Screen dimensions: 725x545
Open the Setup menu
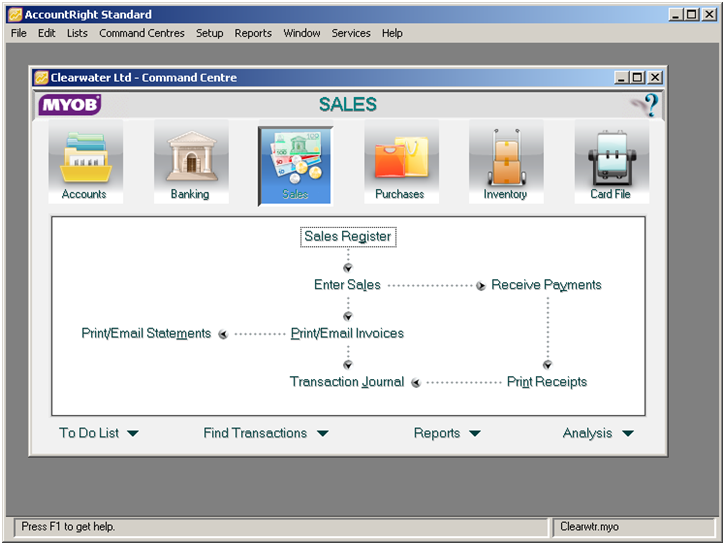(209, 33)
